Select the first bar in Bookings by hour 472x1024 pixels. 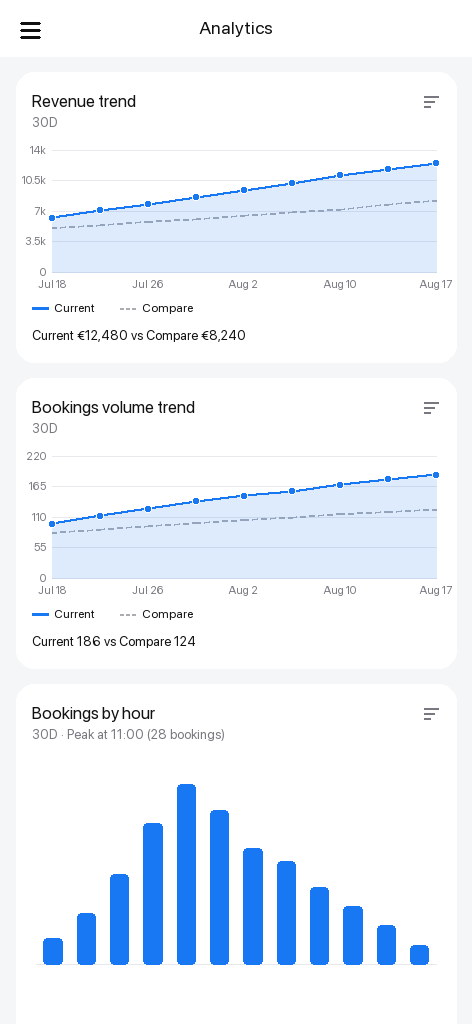click(x=53, y=952)
